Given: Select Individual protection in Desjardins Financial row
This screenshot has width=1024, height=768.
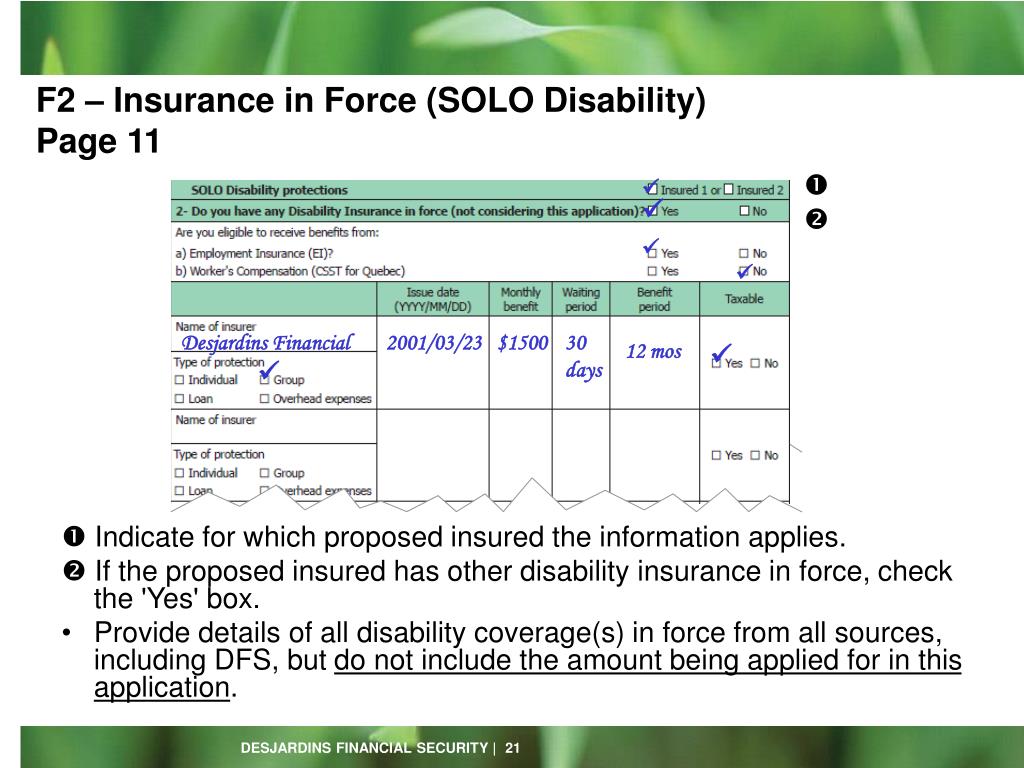Looking at the screenshot, I should pos(180,380).
